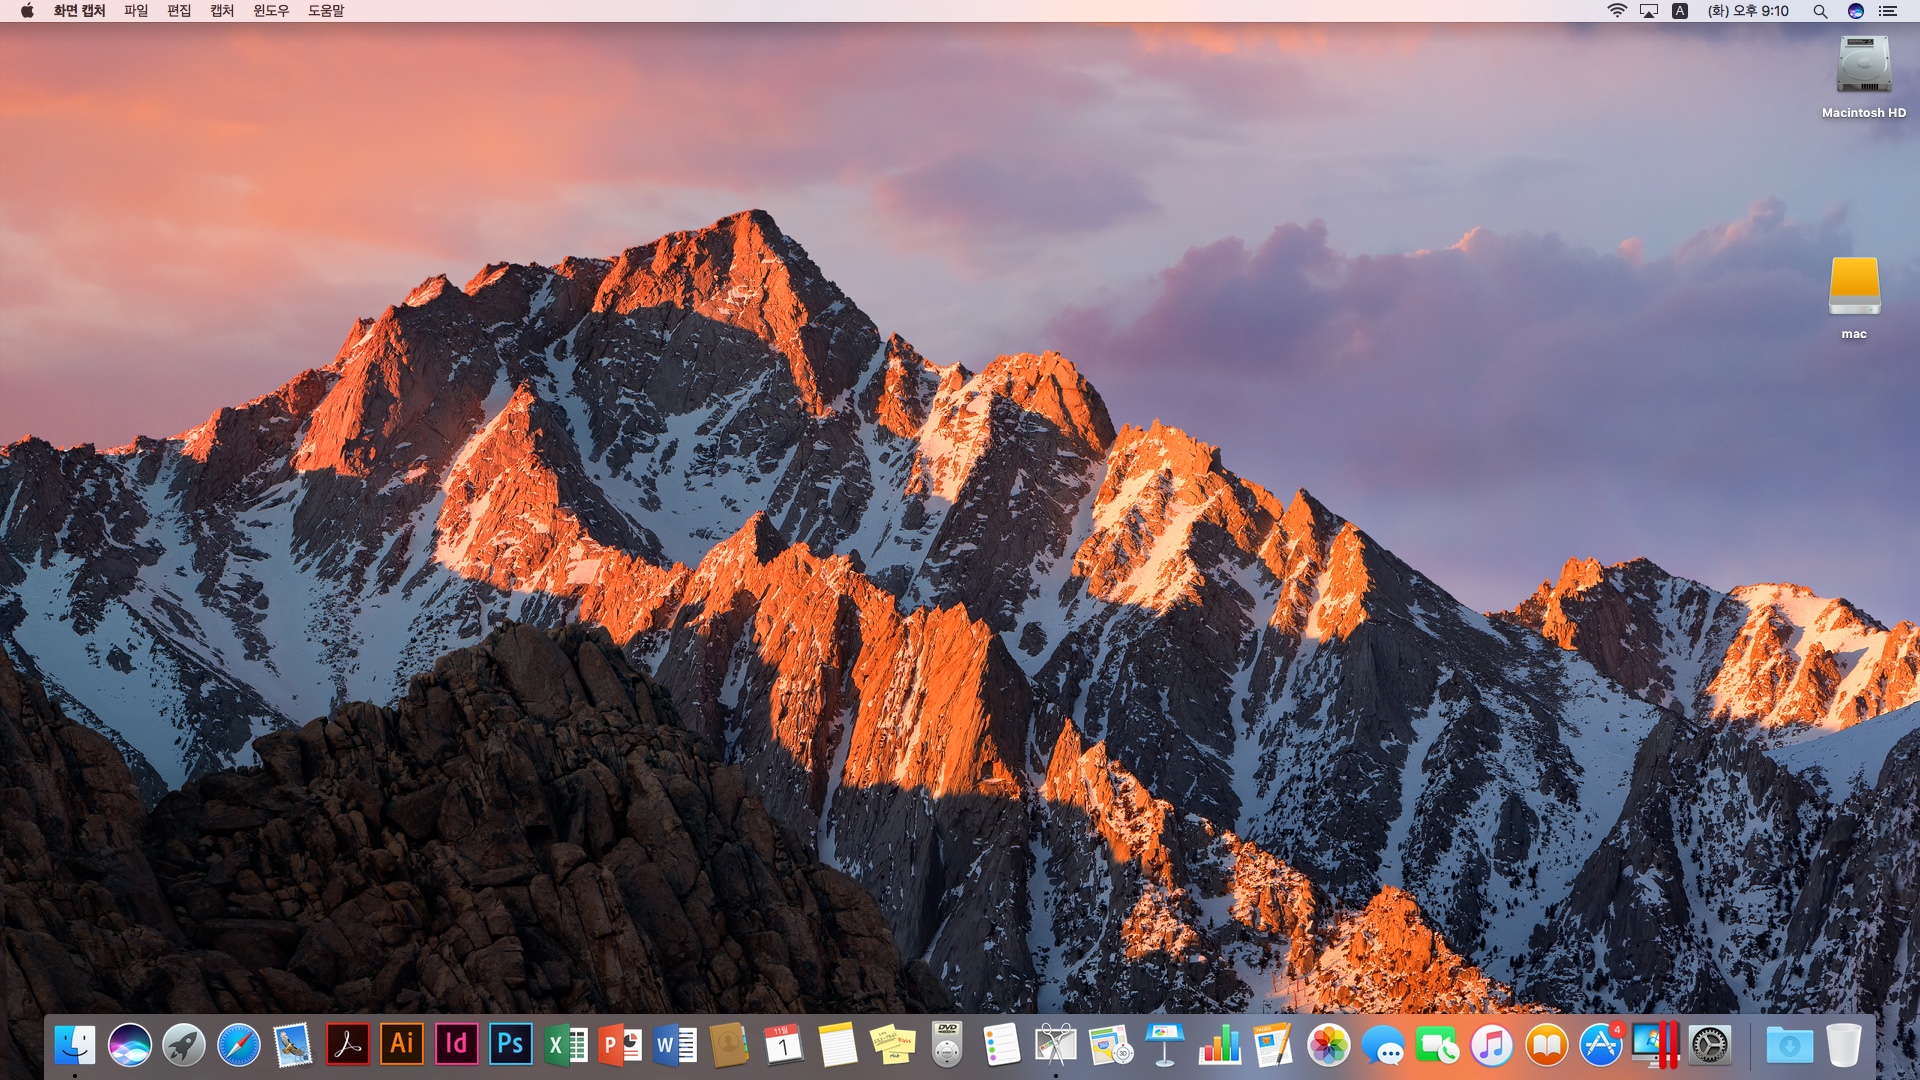Open Microsoft Excel in the dock
Viewport: 1920px width, 1080px height.
566,1046
